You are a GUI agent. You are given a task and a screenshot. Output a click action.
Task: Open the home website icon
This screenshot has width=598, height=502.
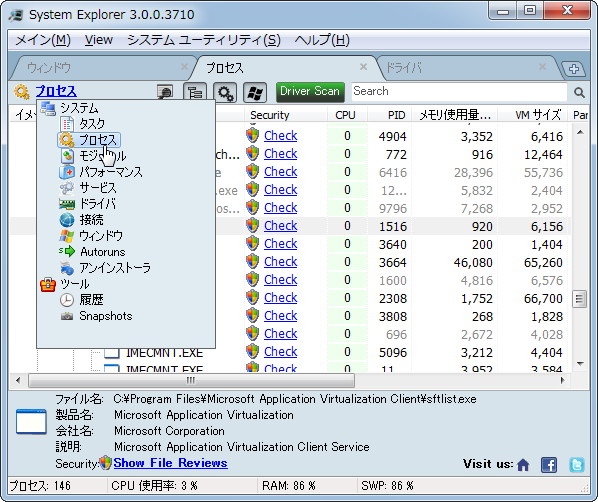point(523,465)
